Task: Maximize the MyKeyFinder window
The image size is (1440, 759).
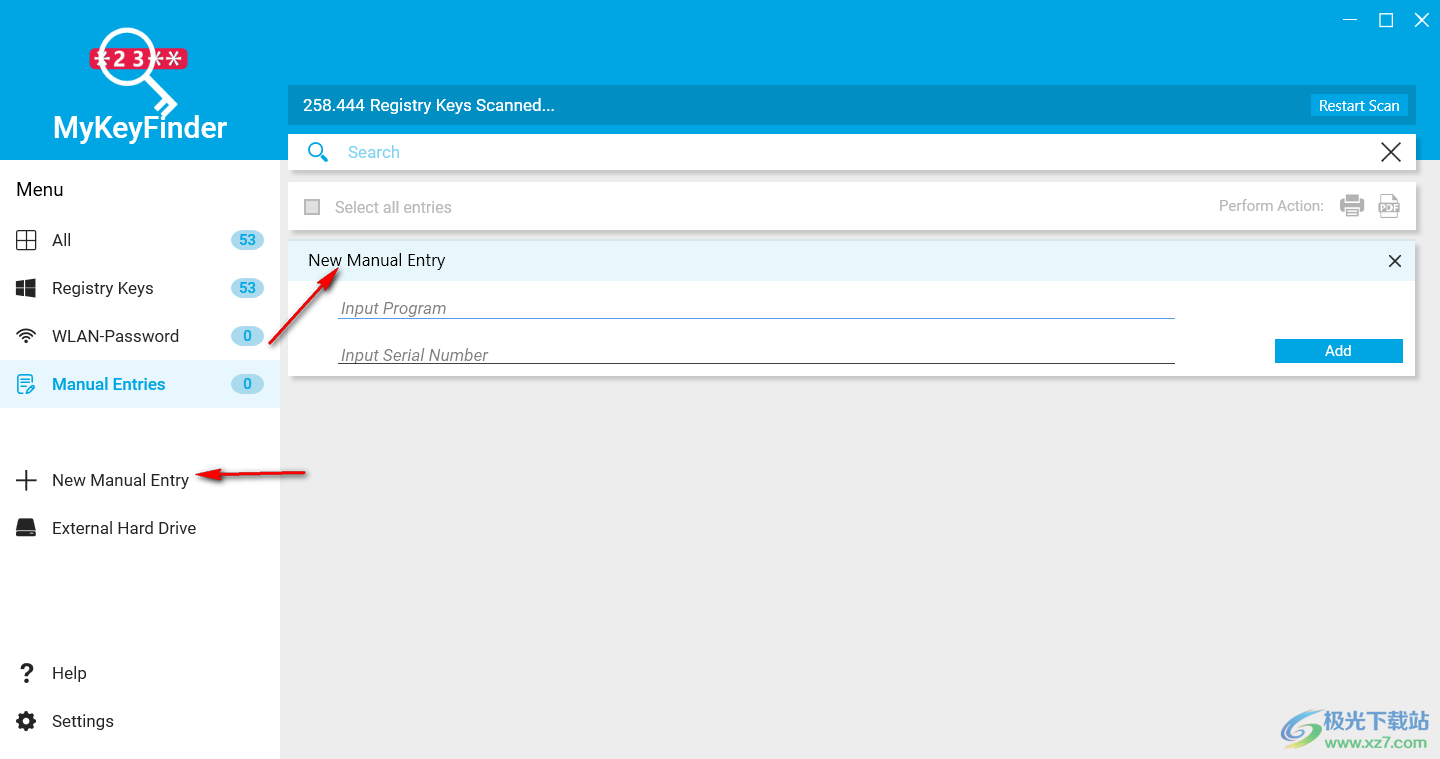Action: click(x=1386, y=20)
